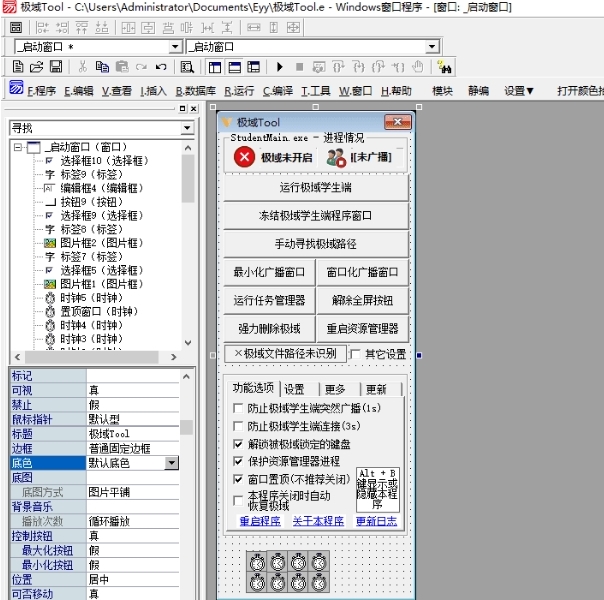Click the 重启程序 link
The width and height of the screenshot is (604, 600).
click(260, 521)
